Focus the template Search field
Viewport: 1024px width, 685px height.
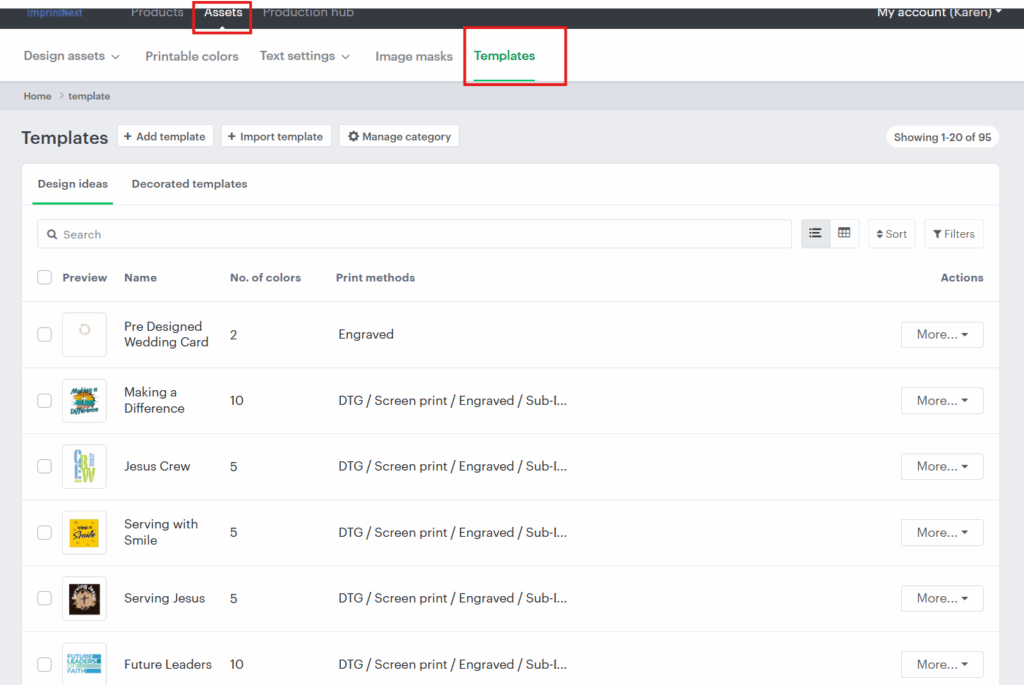click(414, 234)
